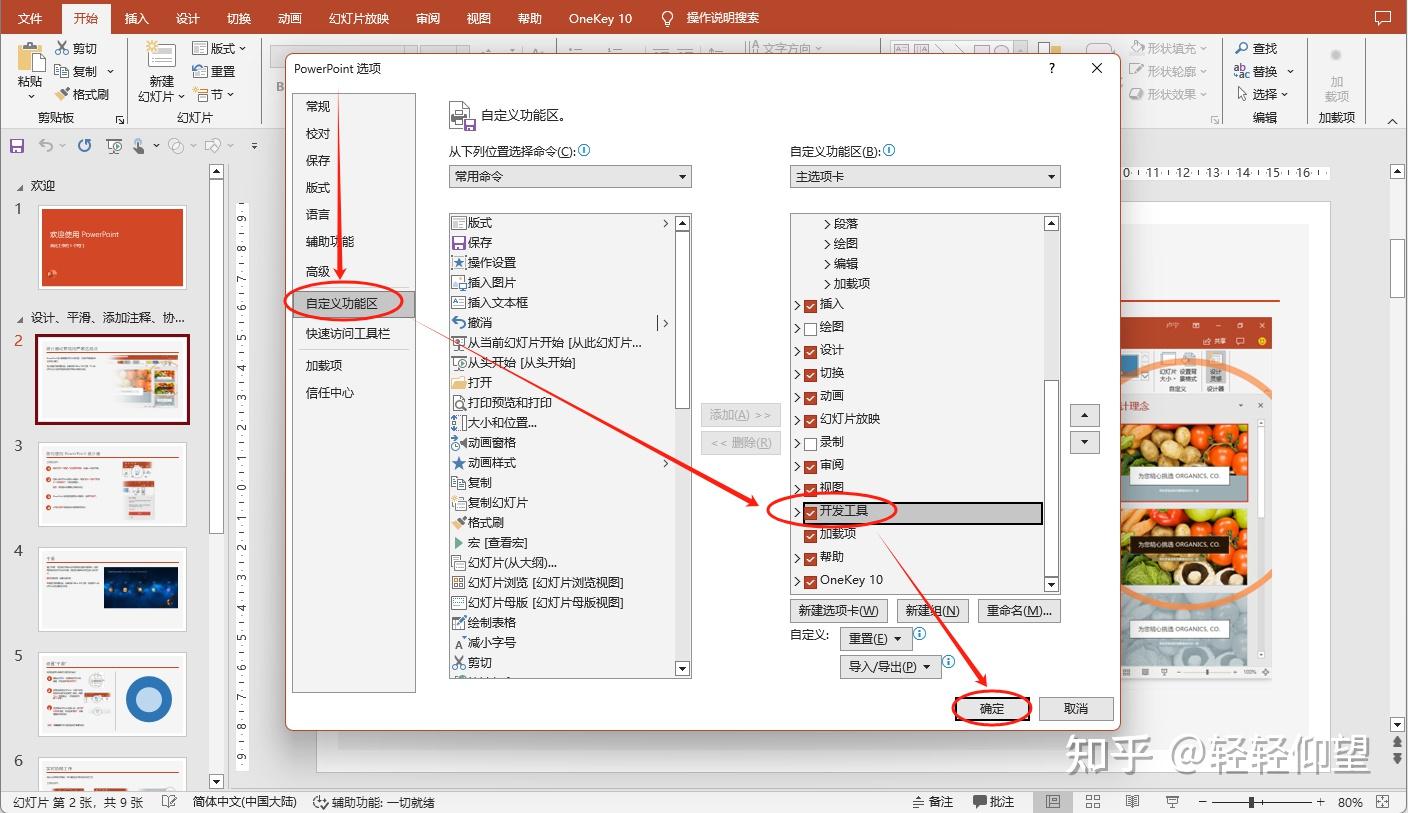Uncheck the 设计 tab checkbox
This screenshot has height=813, width=1408.
pos(810,351)
